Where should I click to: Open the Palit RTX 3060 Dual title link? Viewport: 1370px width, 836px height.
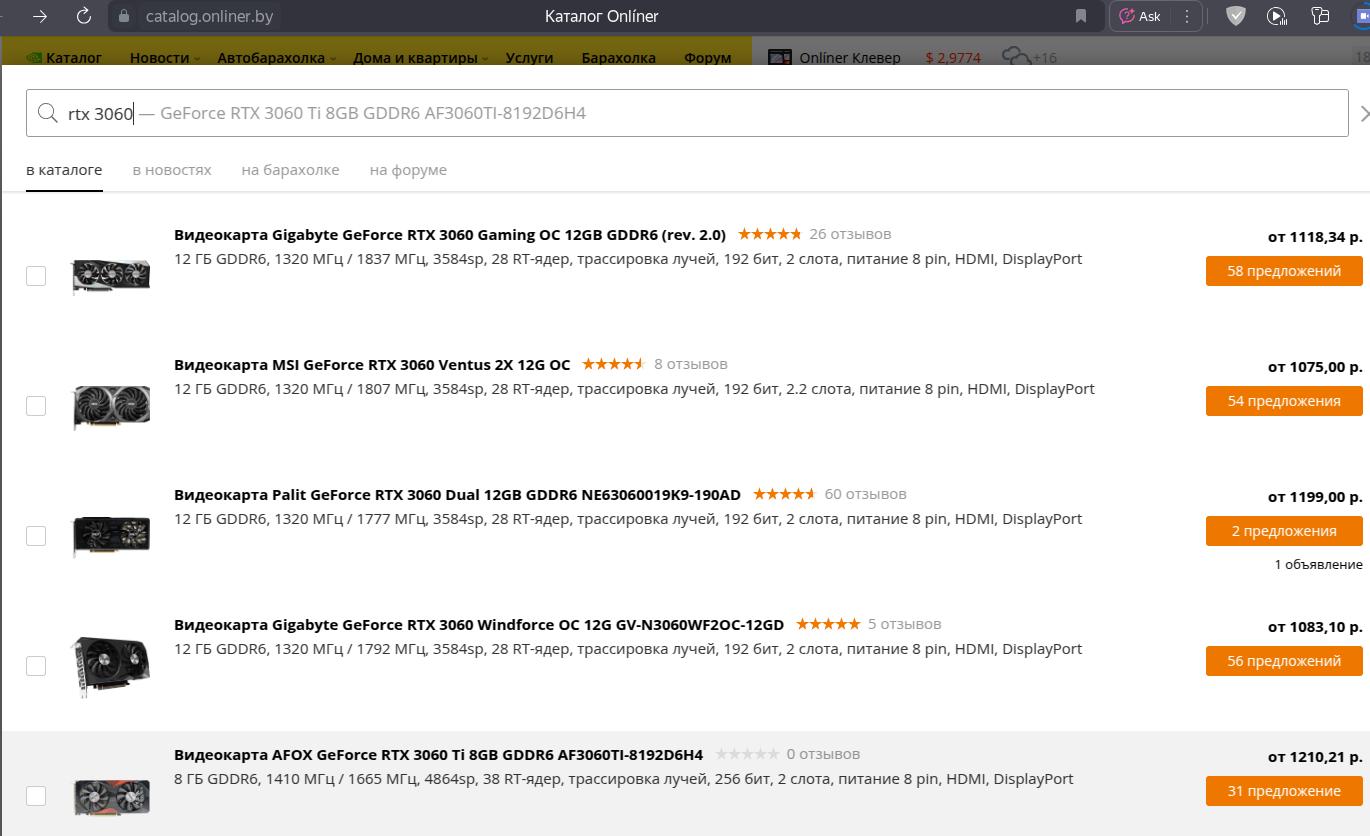[x=457, y=495]
